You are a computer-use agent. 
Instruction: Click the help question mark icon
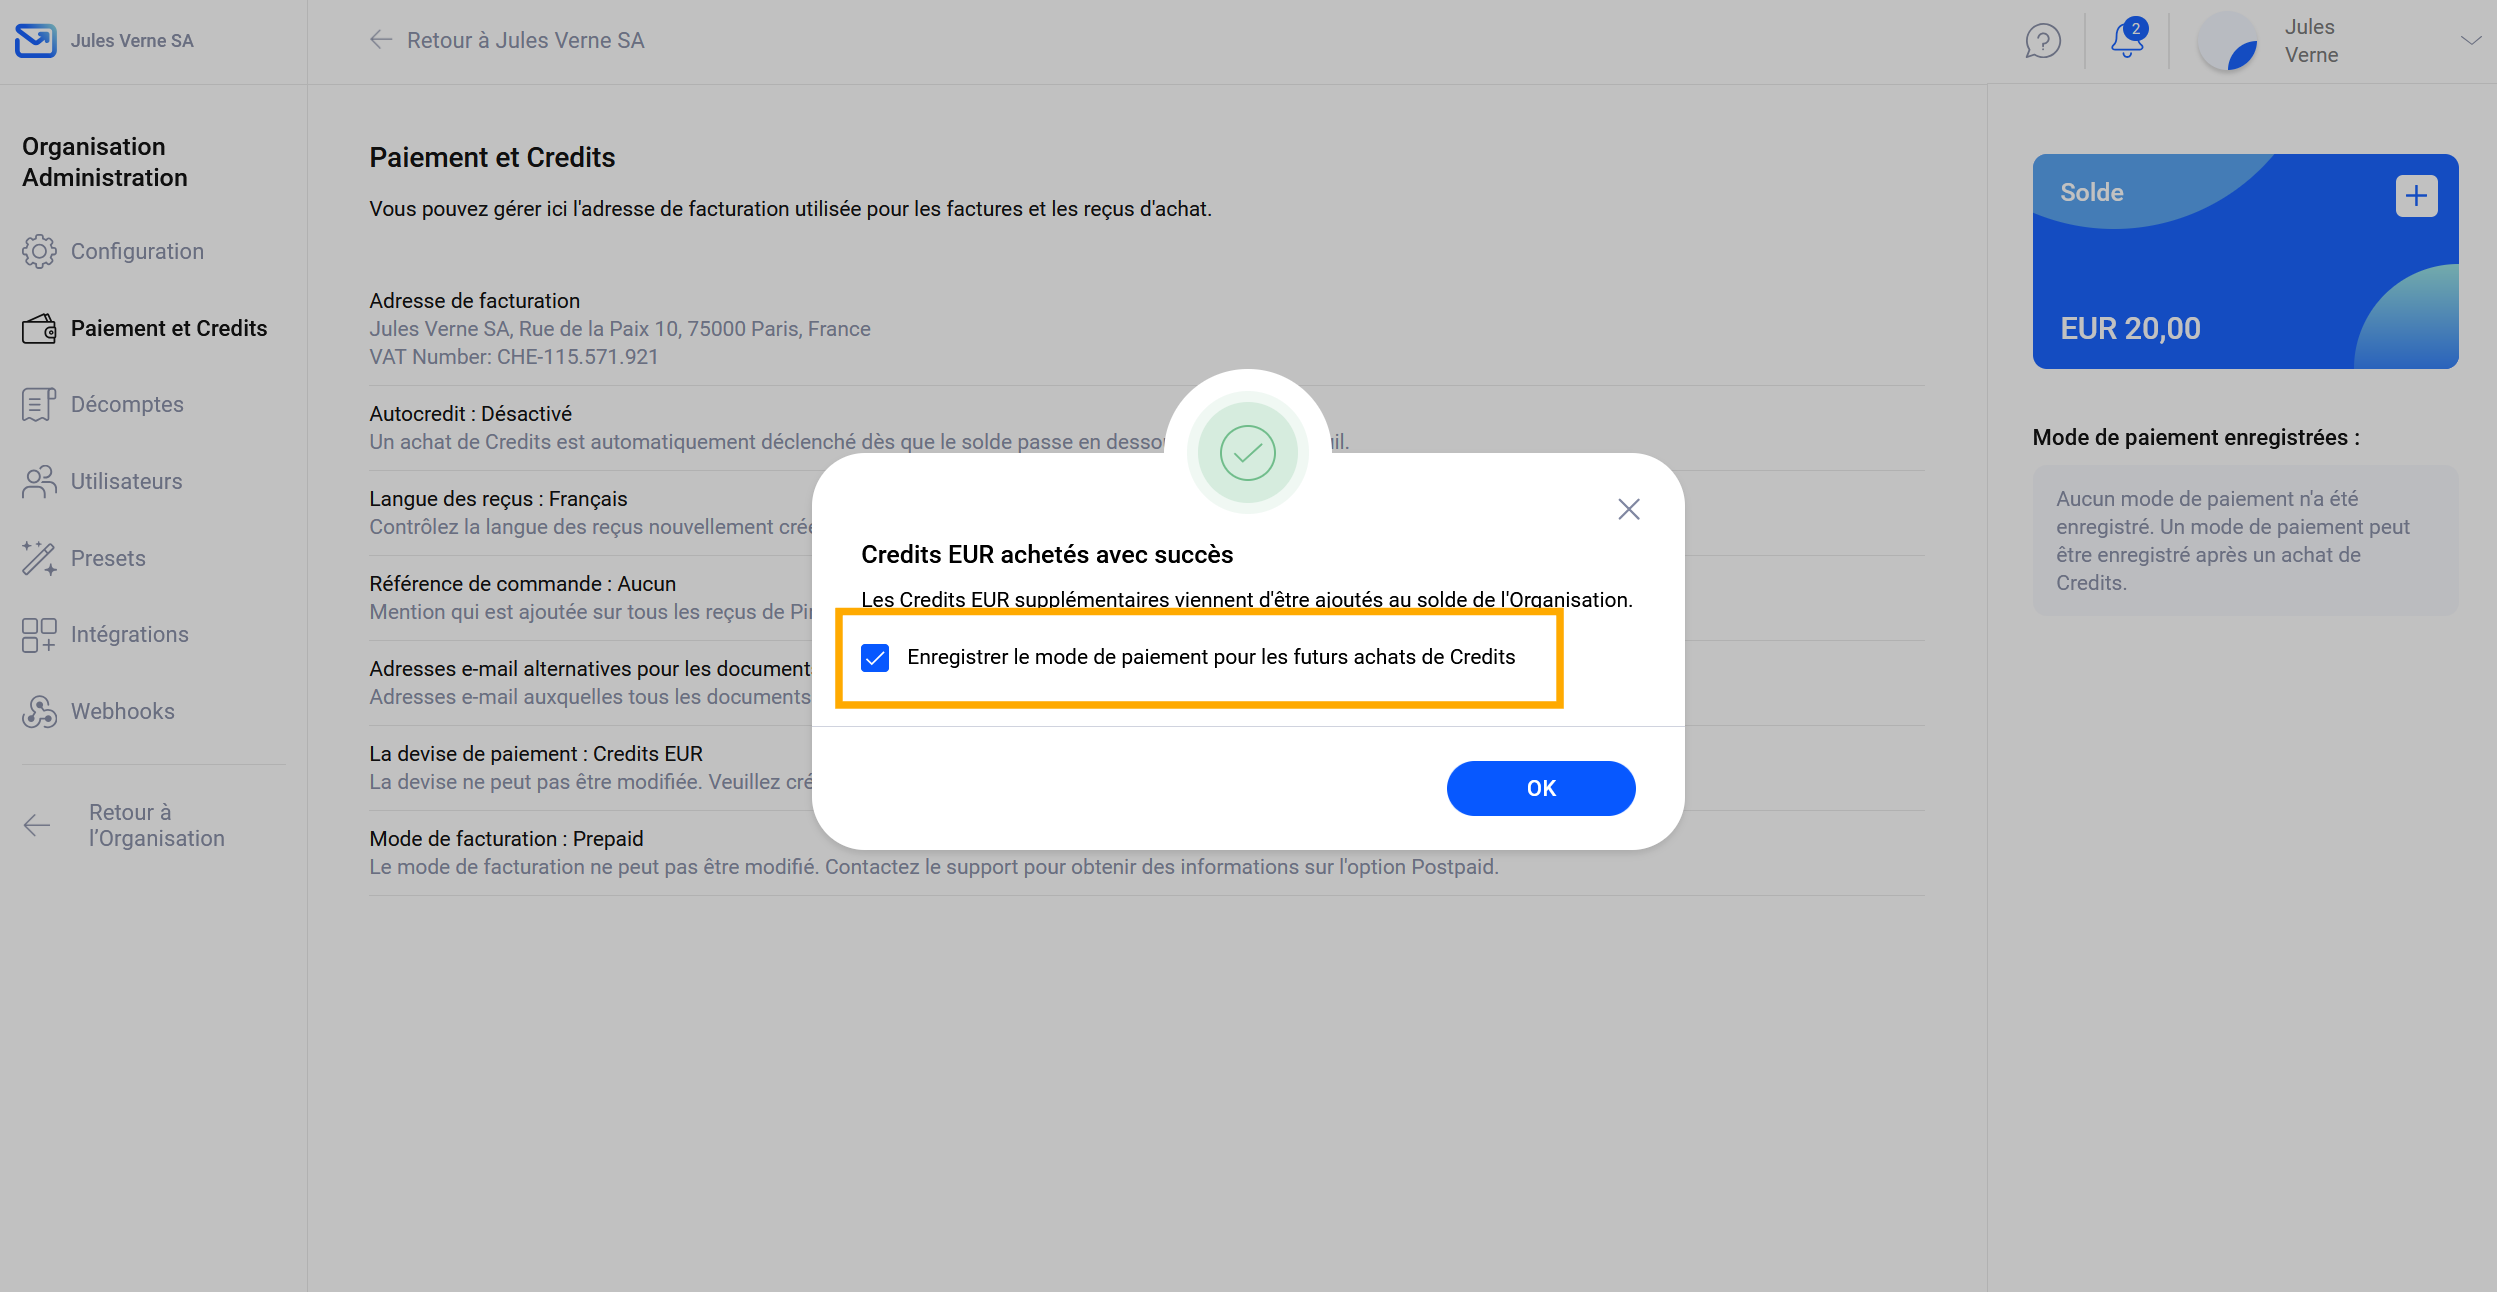click(x=2042, y=41)
